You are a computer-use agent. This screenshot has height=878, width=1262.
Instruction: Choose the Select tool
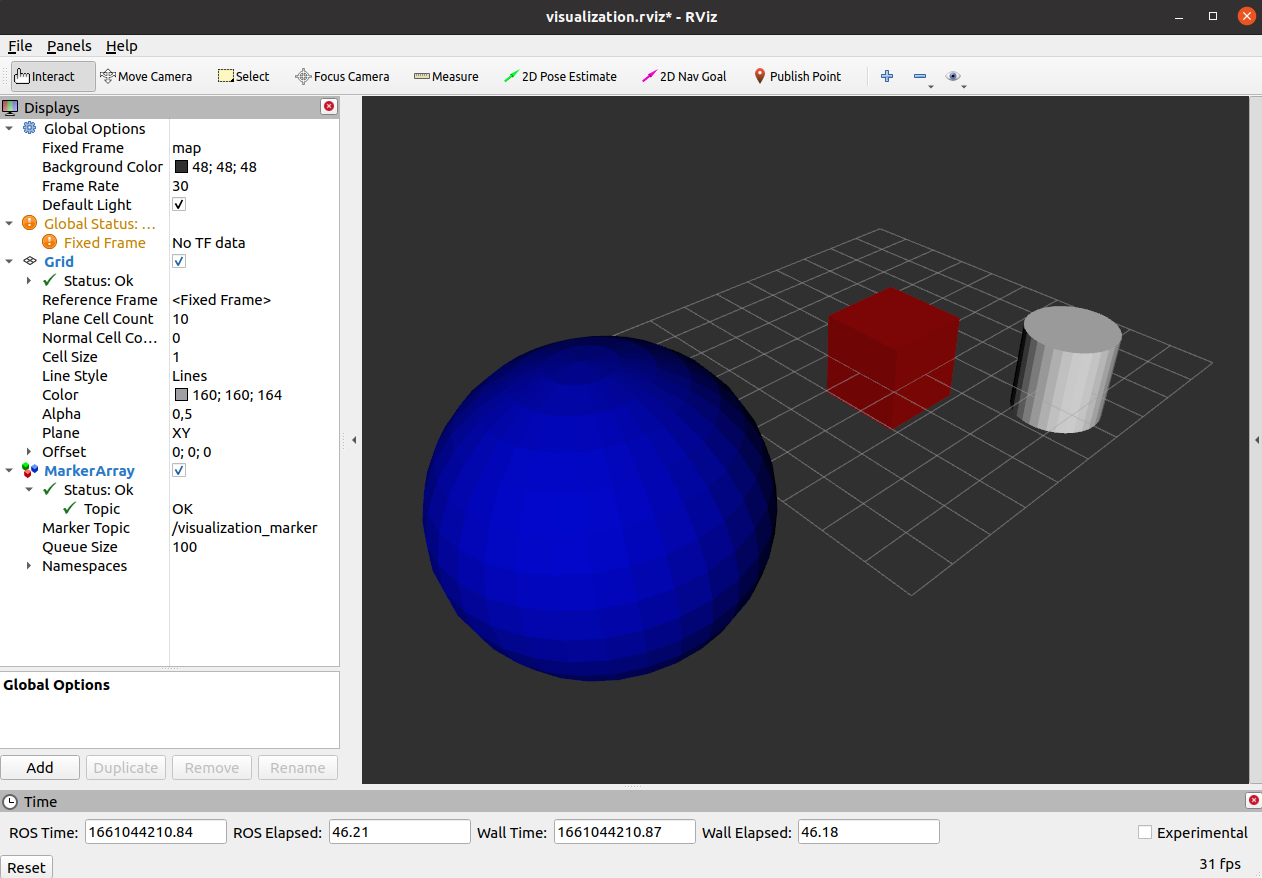(x=243, y=76)
